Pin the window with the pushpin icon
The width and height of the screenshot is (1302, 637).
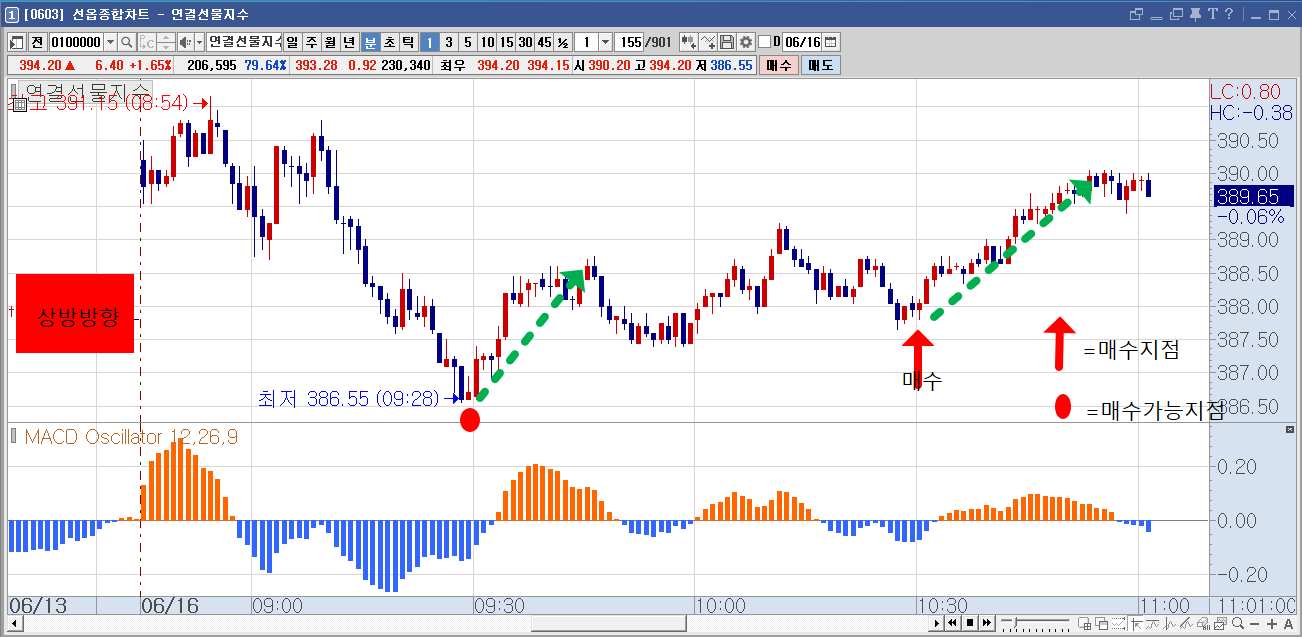[x=1194, y=14]
